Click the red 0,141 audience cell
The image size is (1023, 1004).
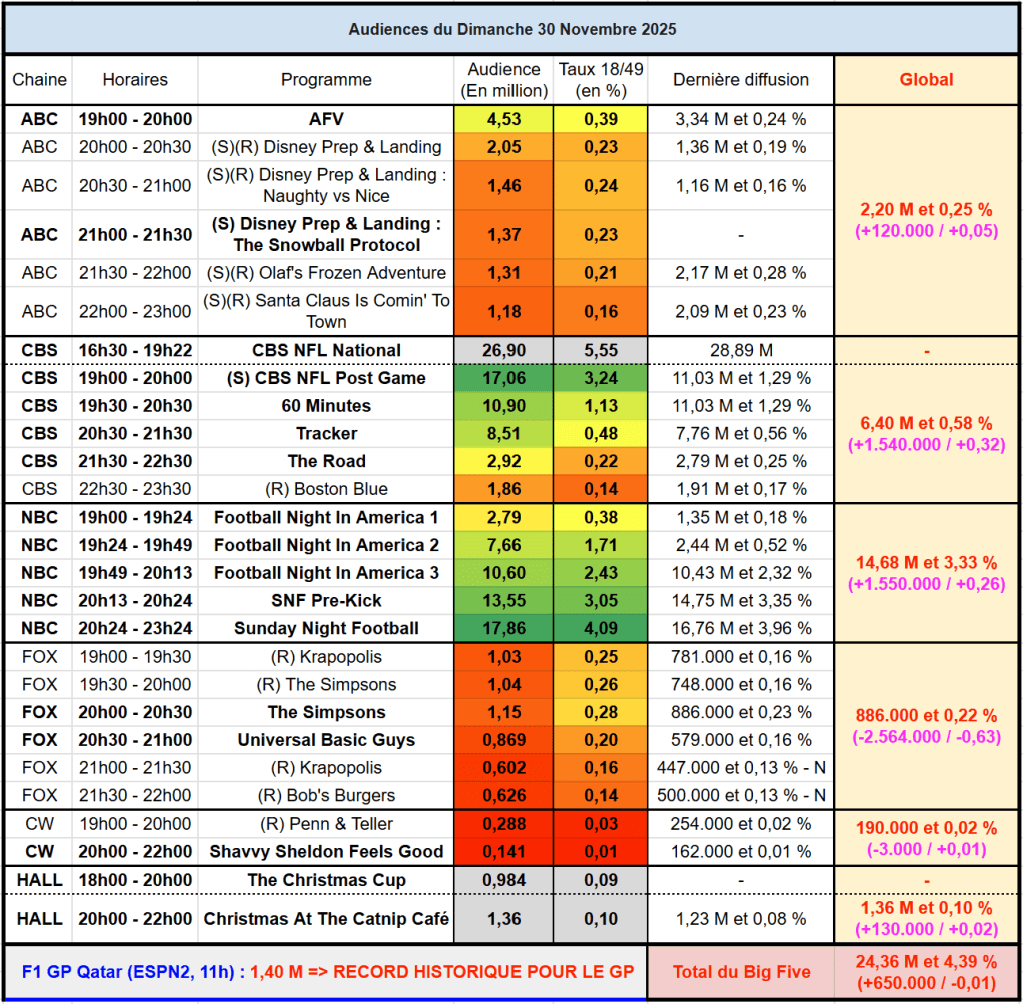click(504, 852)
